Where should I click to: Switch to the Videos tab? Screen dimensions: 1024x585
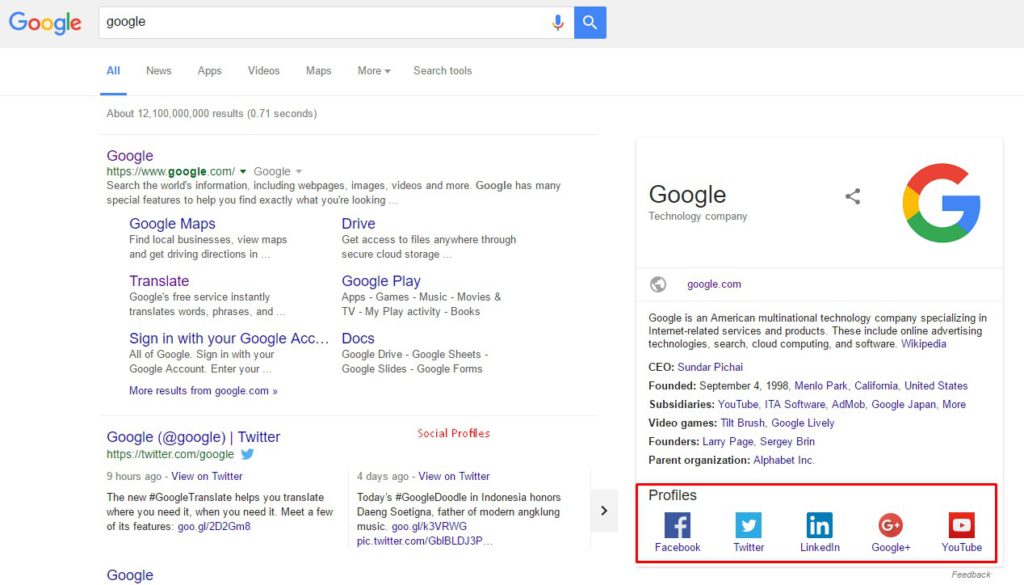pos(264,71)
